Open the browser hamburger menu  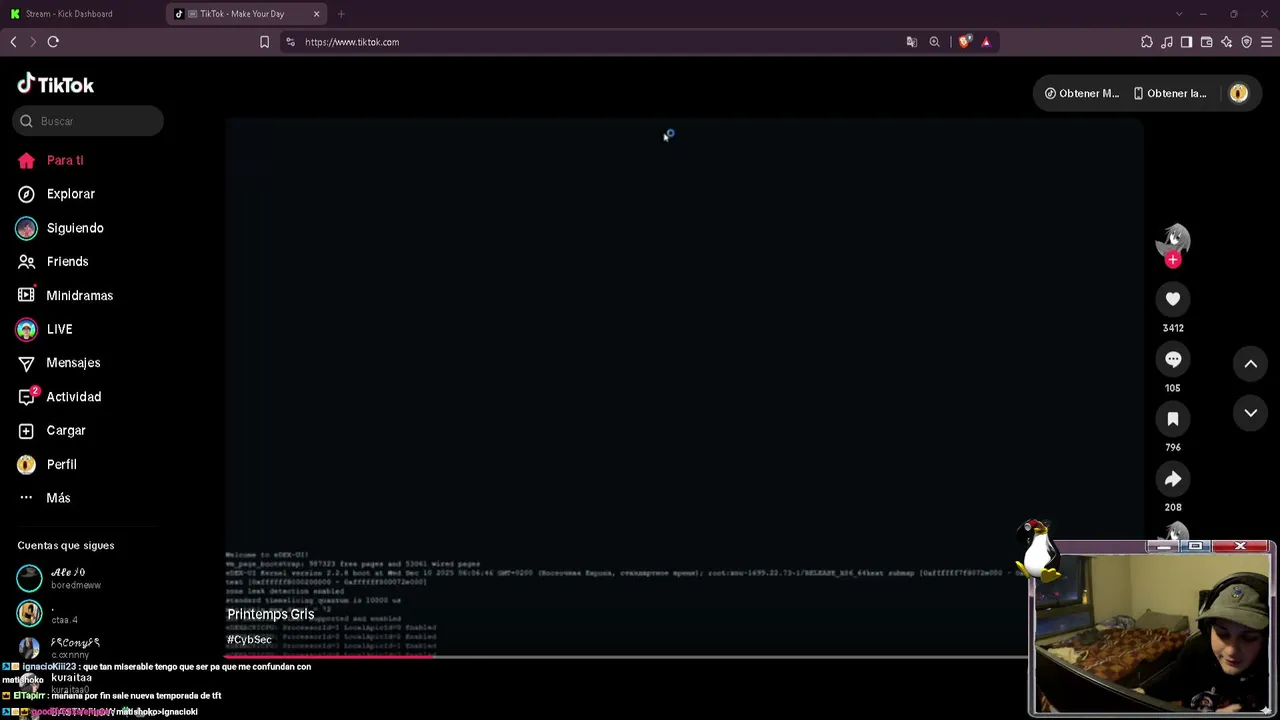[x=1266, y=42]
